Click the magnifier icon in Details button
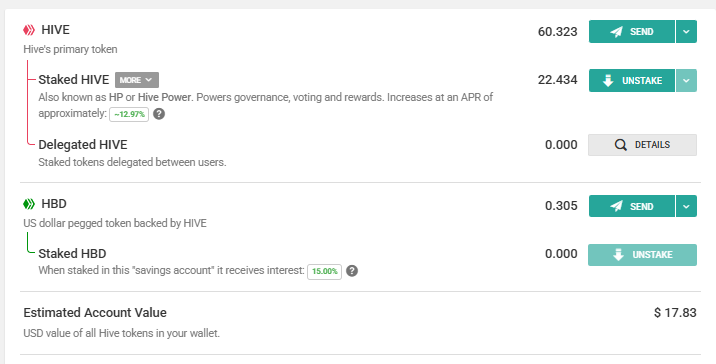The width and height of the screenshot is (716, 364). pyautogui.click(x=621, y=145)
